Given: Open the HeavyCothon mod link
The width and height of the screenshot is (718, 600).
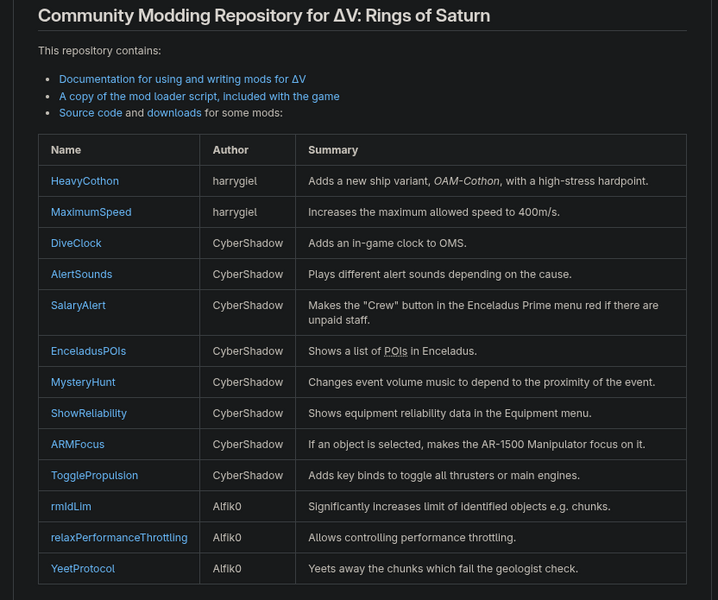Looking at the screenshot, I should pos(85,181).
